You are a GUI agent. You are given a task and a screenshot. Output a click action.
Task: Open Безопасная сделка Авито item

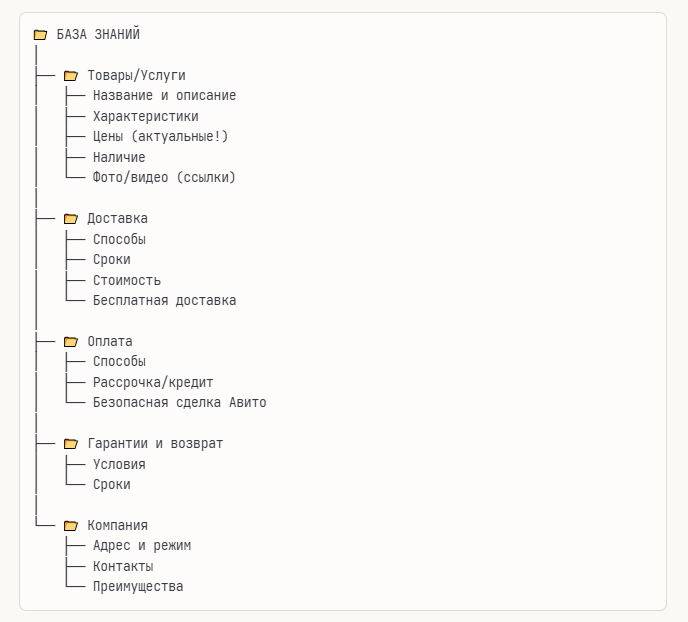(x=179, y=403)
